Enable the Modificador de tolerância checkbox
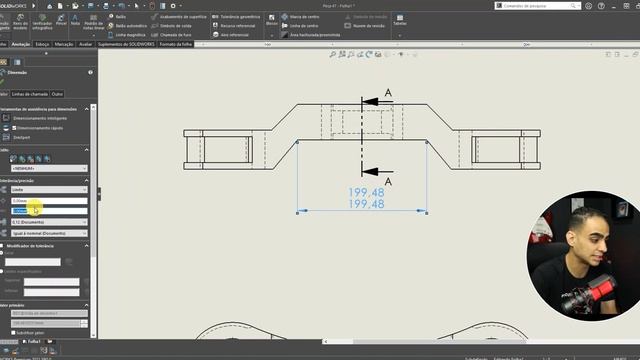This screenshot has height=360, width=640. tap(2, 246)
